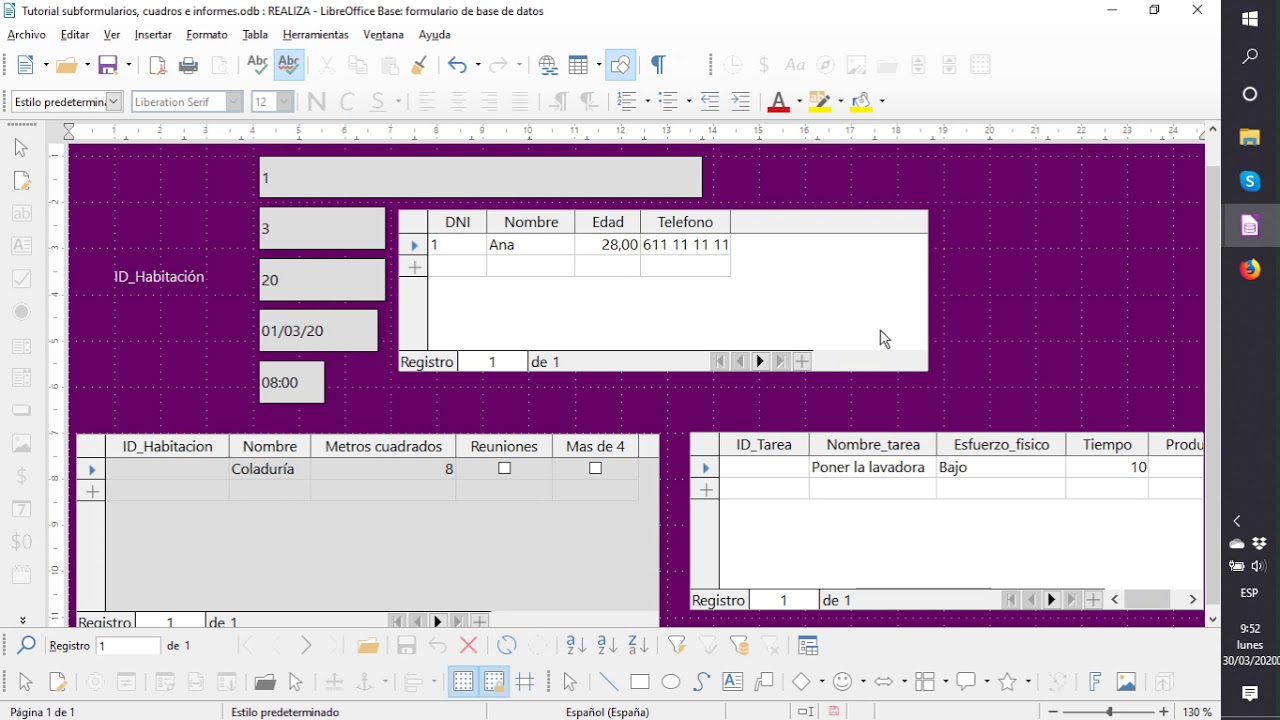This screenshot has width=1280, height=720.
Task: Select the Text Box drawing tool
Action: pos(733,682)
